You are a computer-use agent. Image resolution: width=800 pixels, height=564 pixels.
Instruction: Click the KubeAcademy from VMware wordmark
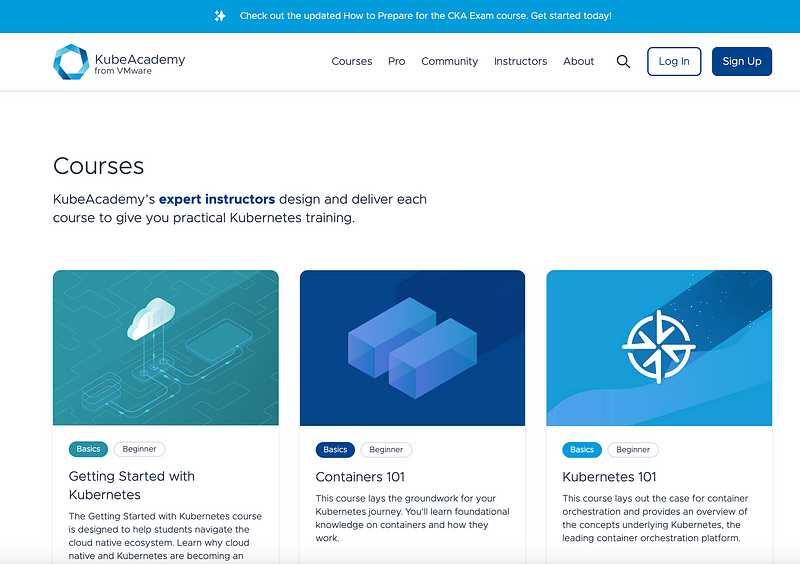[140, 64]
